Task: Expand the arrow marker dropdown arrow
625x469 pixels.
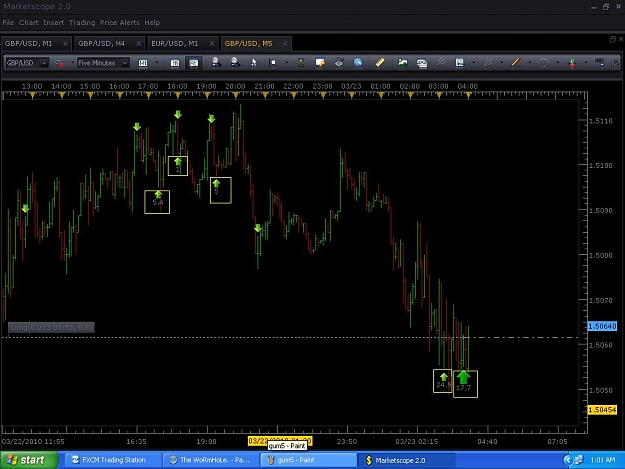Action: pos(586,63)
